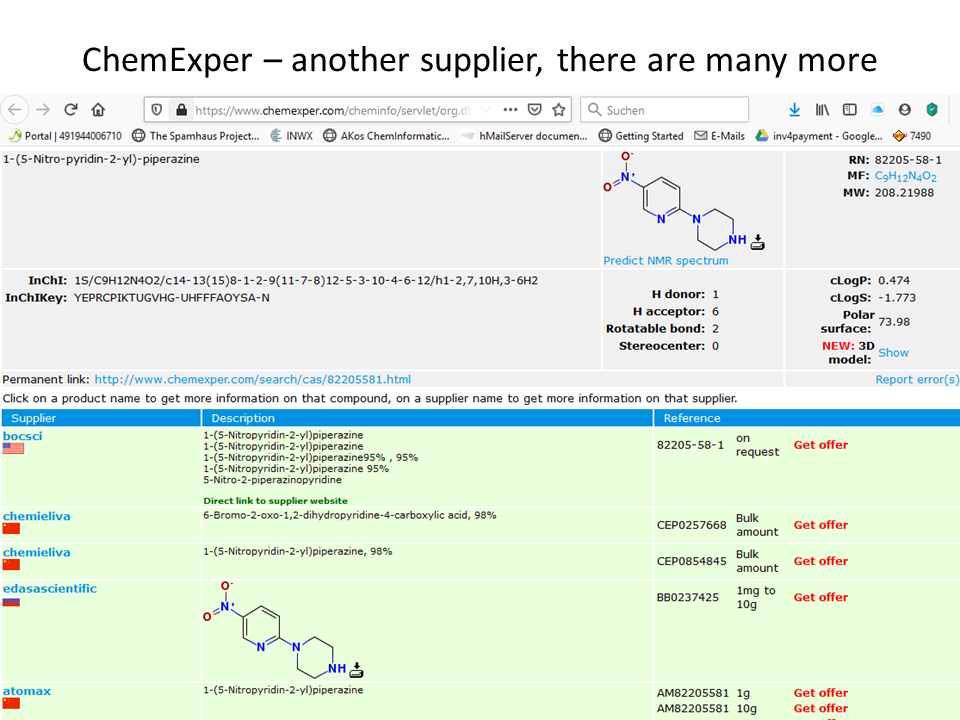Open the INWX bookmark
This screenshot has width=960, height=720.
291,136
